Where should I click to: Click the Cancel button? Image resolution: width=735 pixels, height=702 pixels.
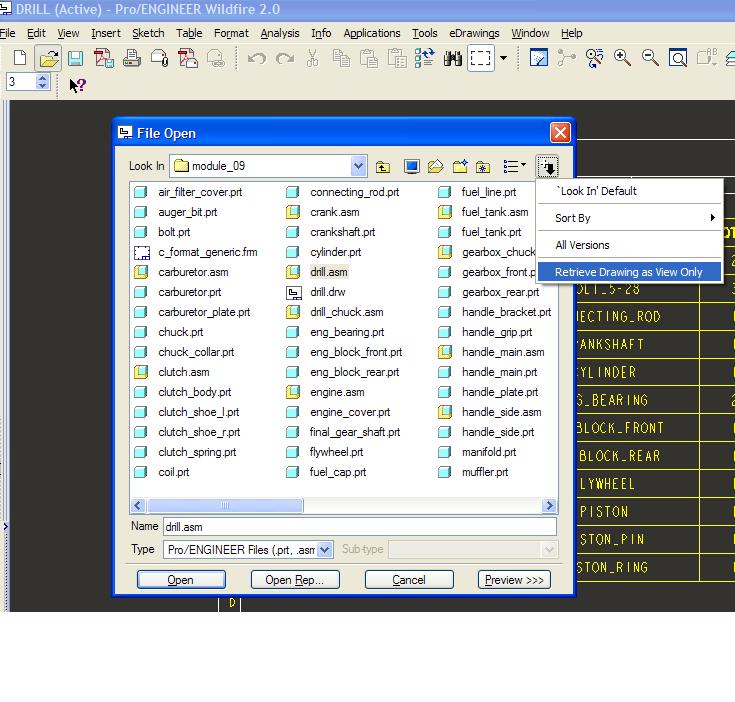[409, 580]
